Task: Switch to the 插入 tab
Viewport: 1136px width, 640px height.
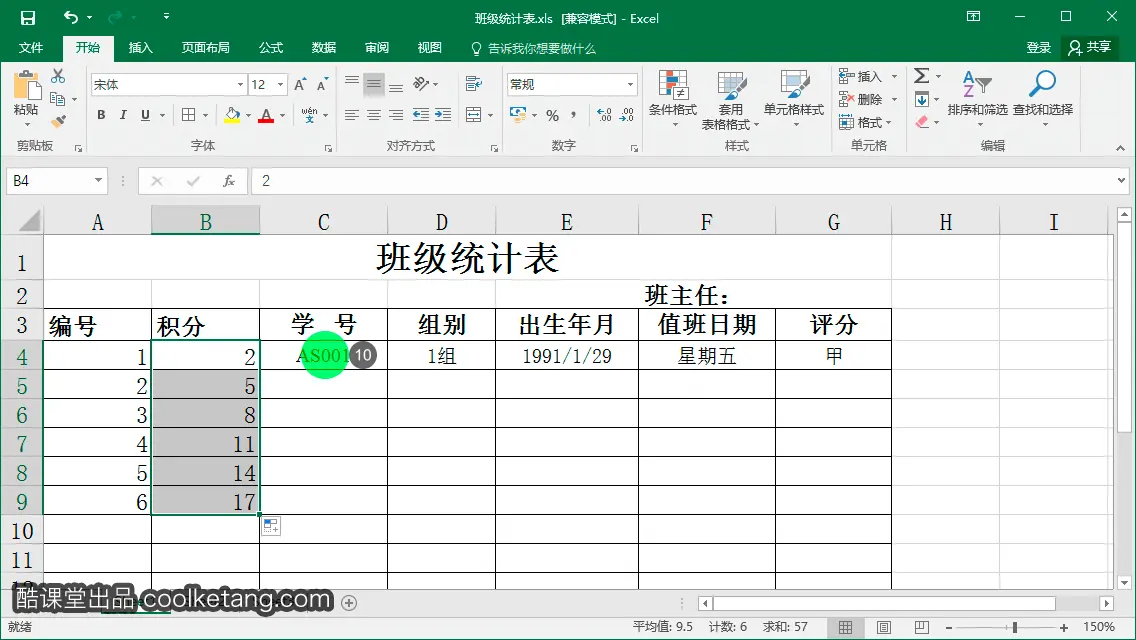Action: click(x=141, y=48)
